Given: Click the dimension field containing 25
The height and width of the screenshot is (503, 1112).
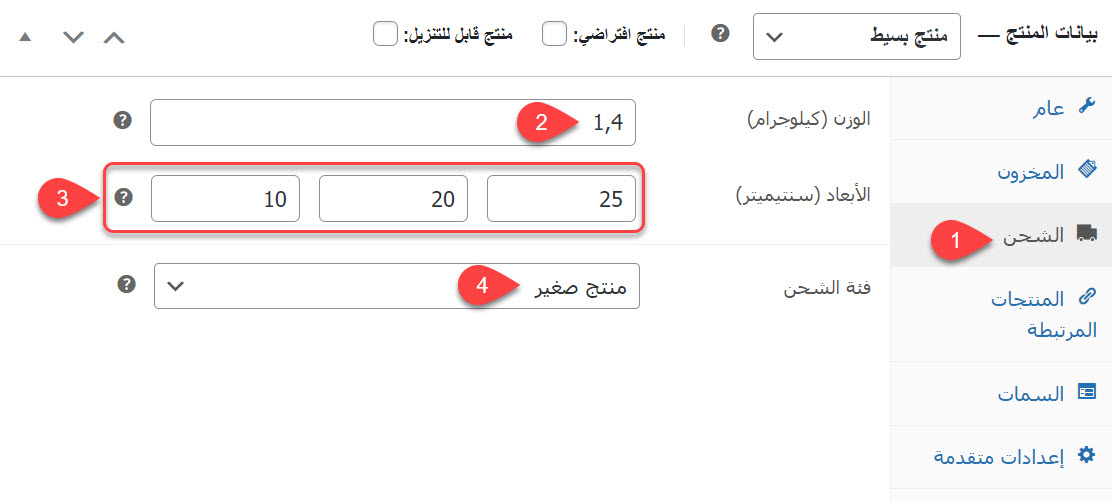Looking at the screenshot, I should [561, 199].
